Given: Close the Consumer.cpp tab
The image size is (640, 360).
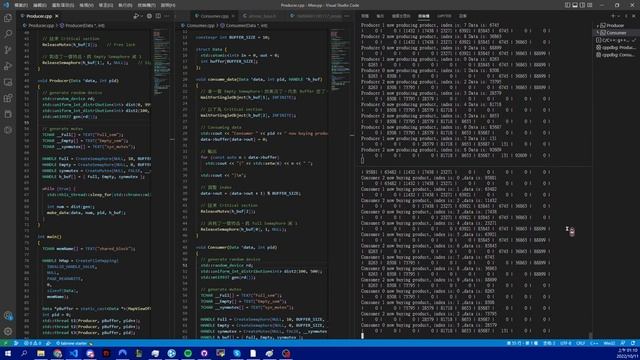Looking at the screenshot, I should point(233,16).
